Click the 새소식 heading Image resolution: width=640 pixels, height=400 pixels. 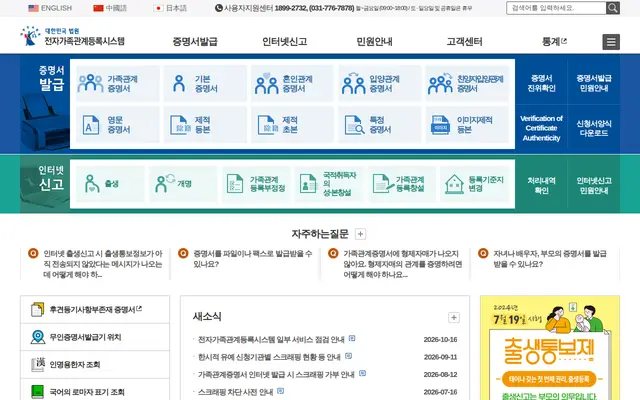point(207,317)
